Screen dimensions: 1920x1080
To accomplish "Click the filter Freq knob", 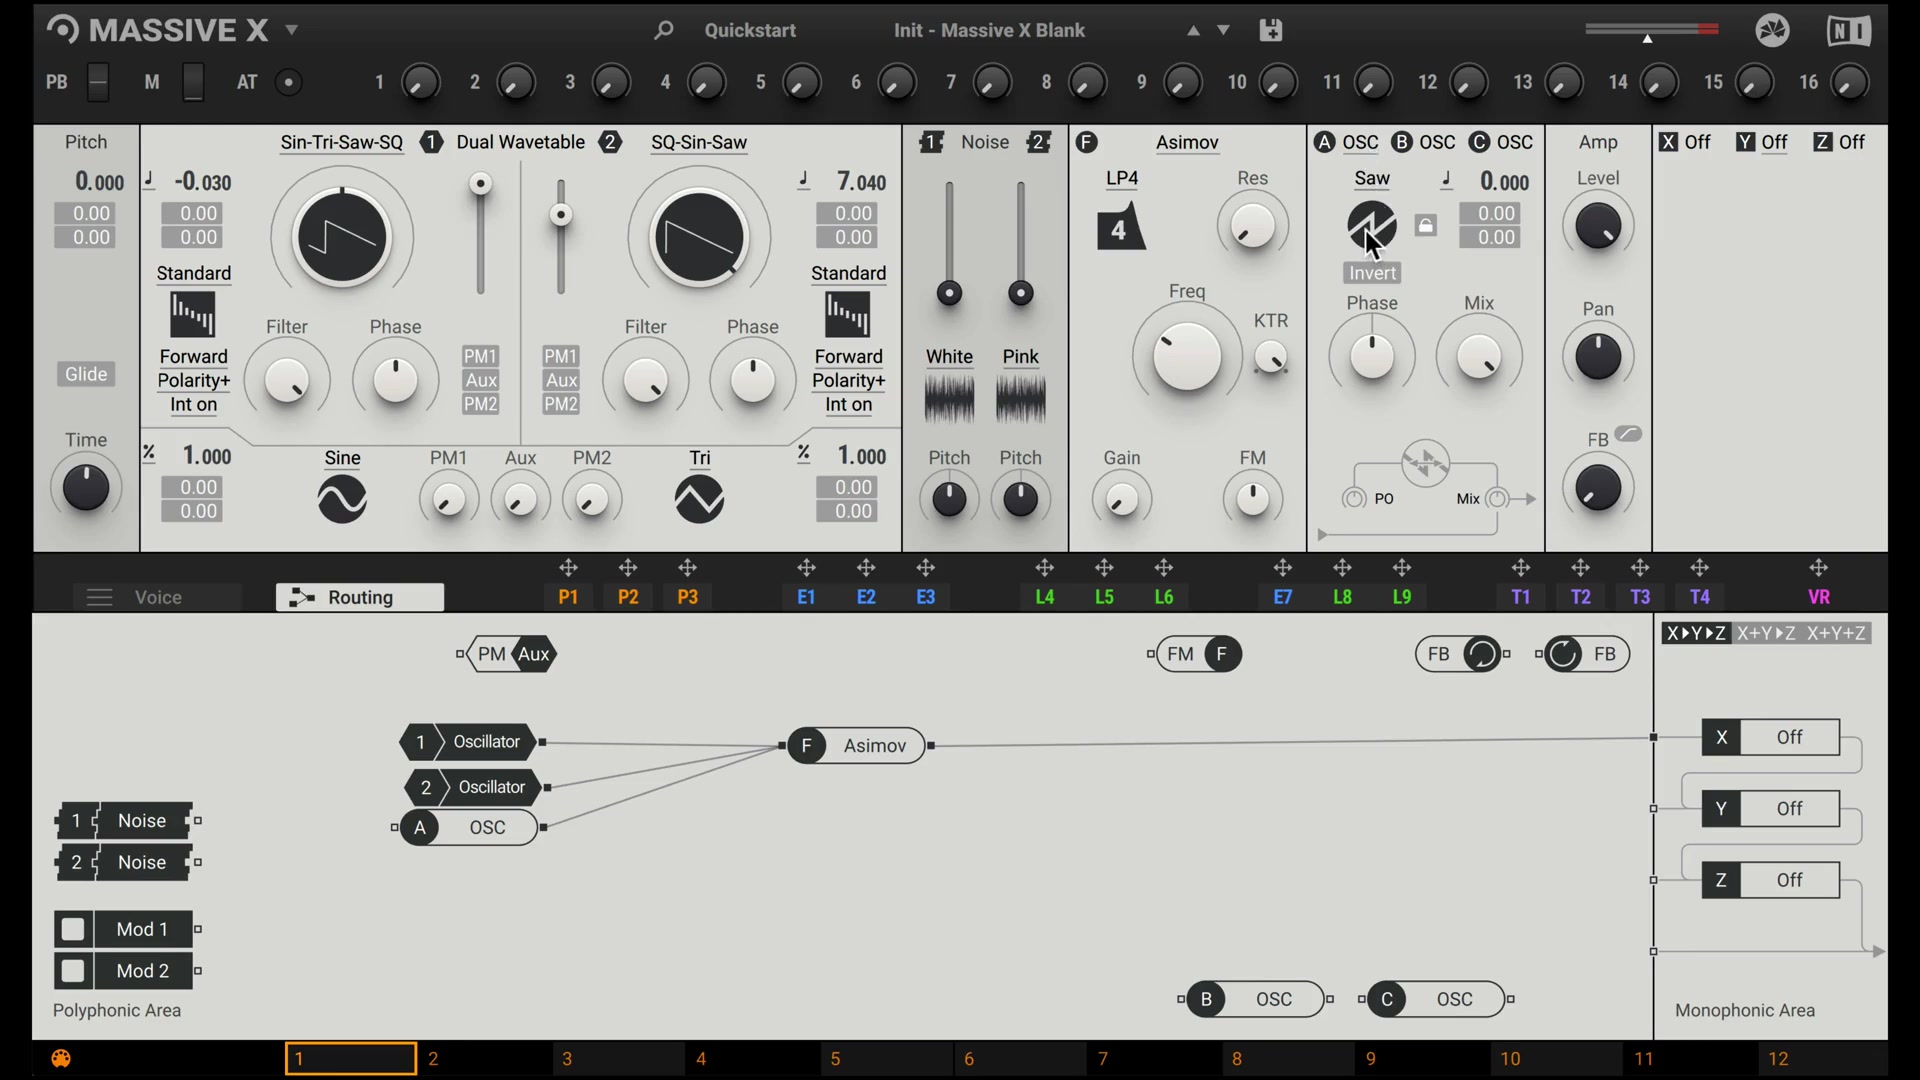I will [x=1187, y=356].
